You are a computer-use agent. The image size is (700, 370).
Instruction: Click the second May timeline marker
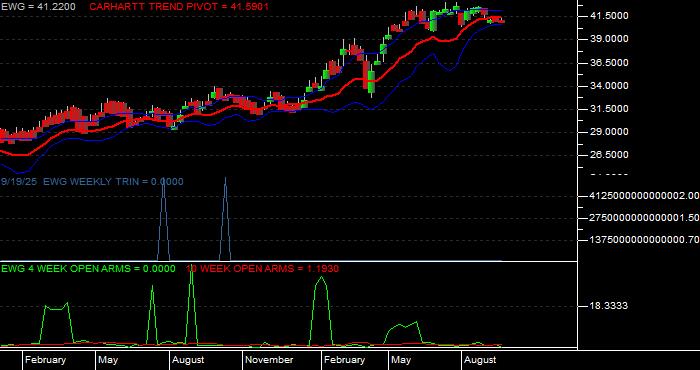[401, 360]
